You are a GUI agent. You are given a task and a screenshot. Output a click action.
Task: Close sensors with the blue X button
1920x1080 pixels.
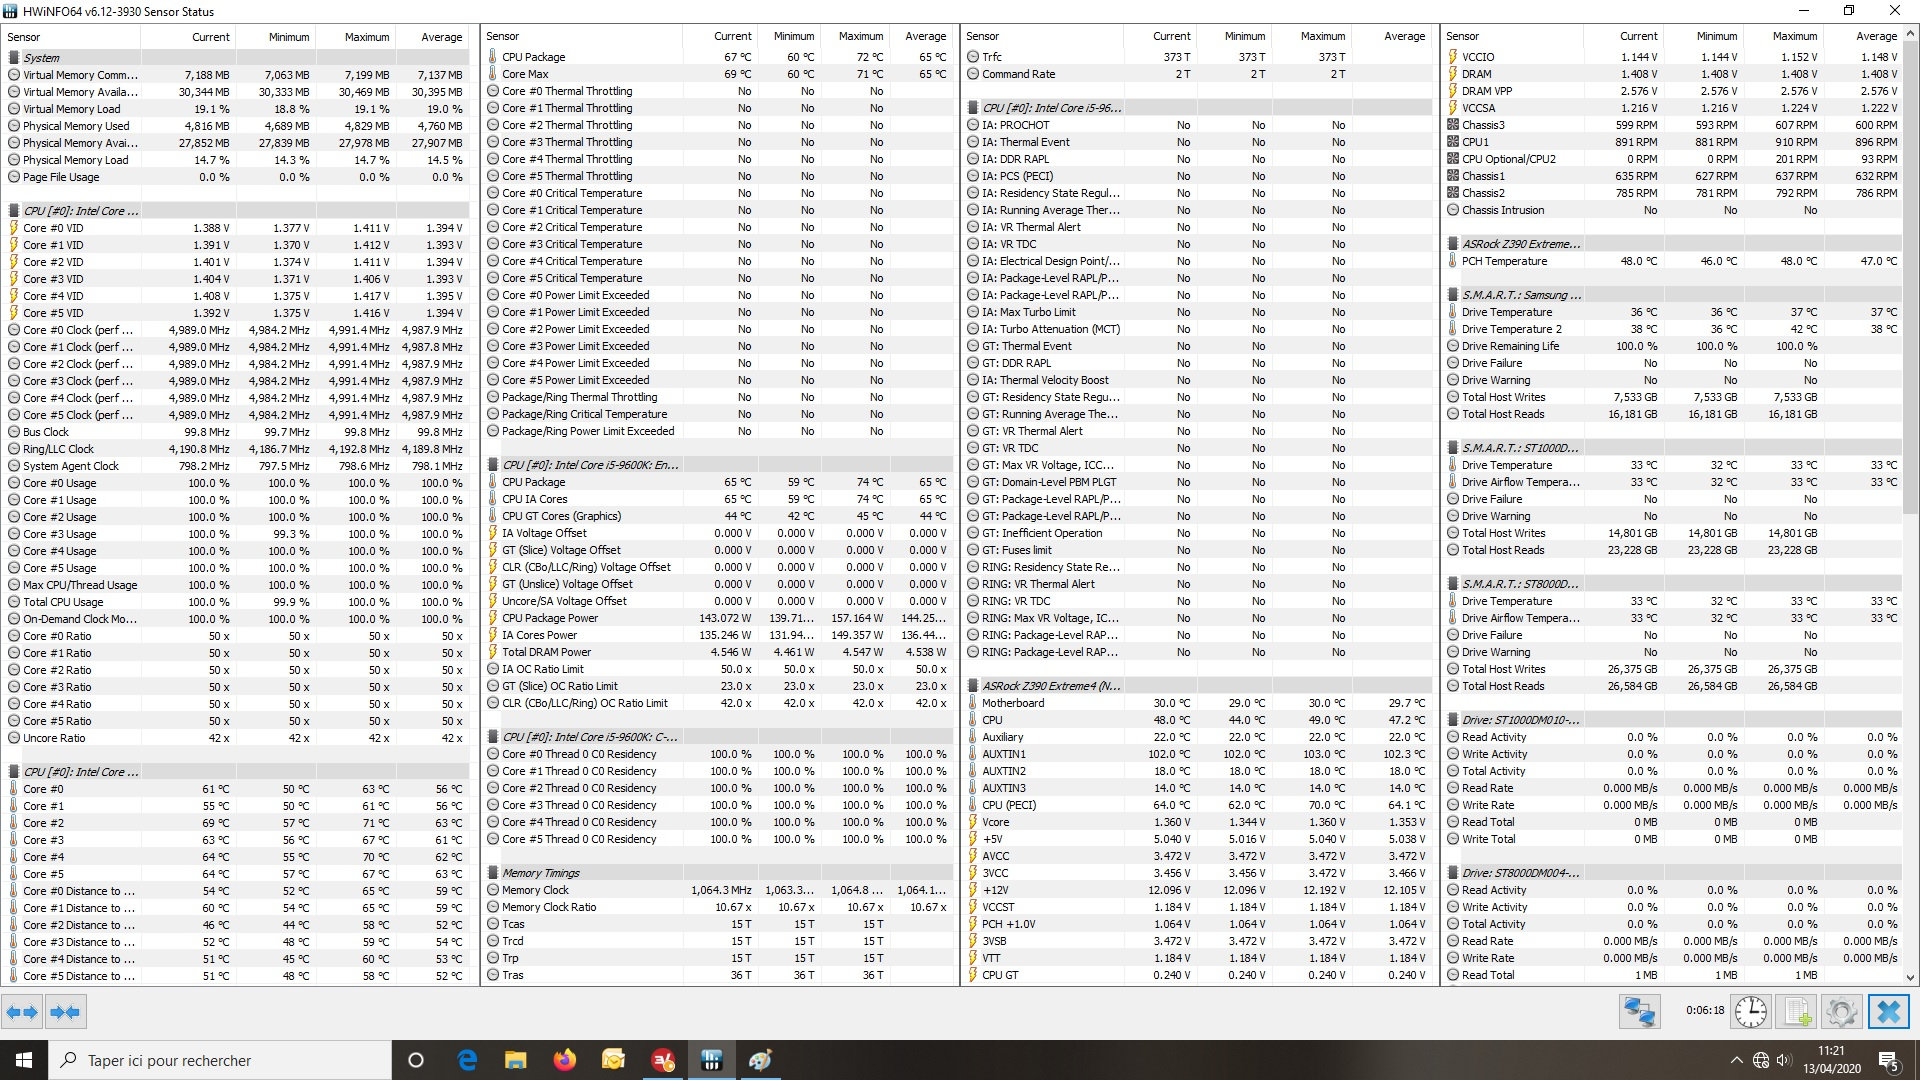pos(1888,1012)
